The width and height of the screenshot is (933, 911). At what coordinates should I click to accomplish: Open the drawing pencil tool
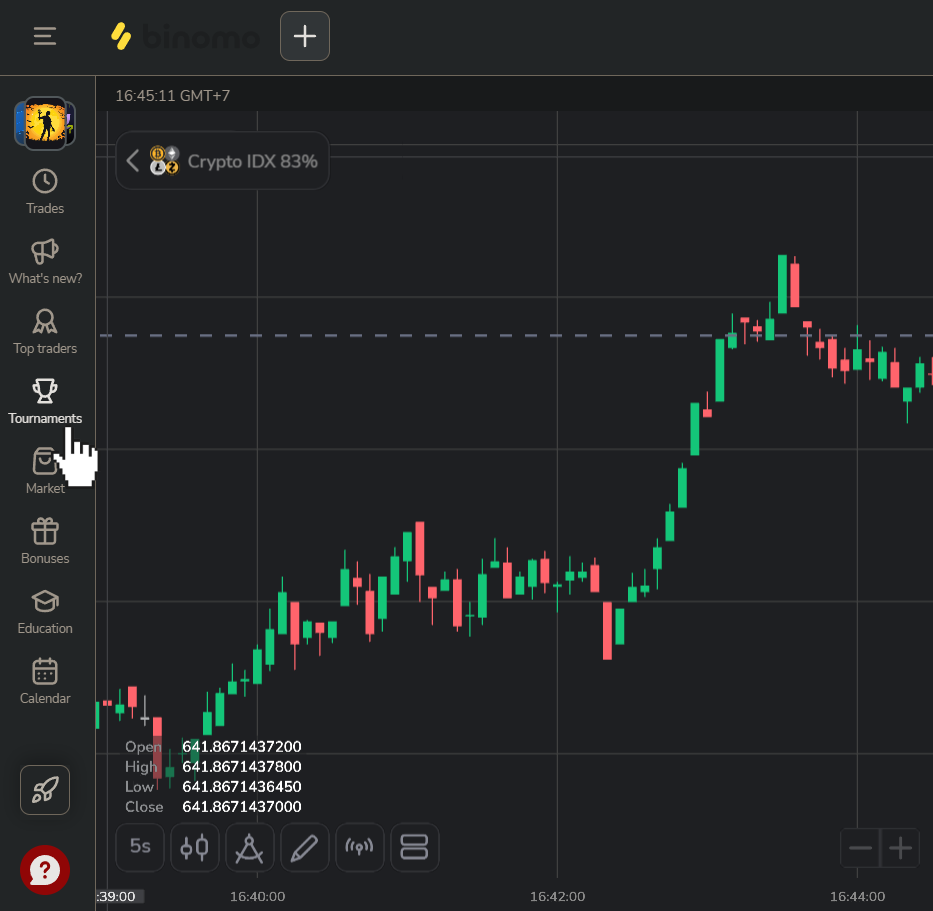click(305, 848)
